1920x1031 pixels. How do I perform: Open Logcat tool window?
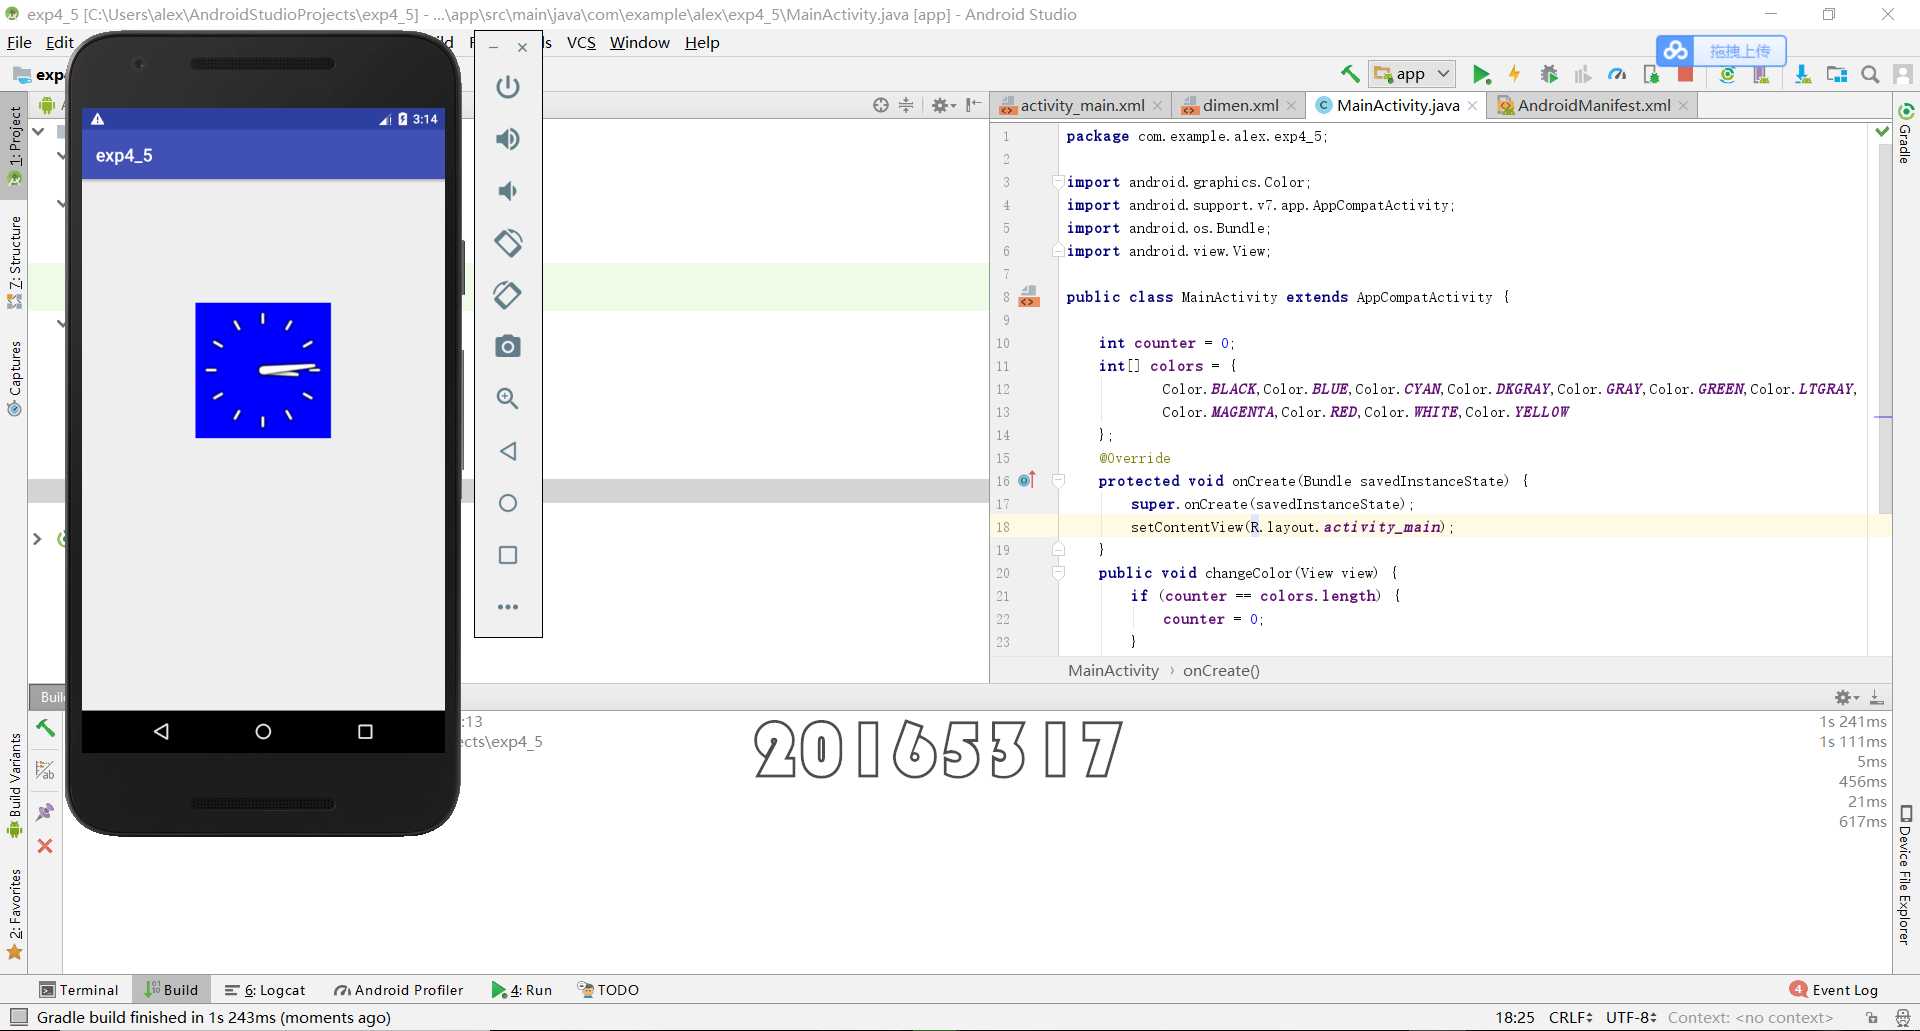click(265, 990)
